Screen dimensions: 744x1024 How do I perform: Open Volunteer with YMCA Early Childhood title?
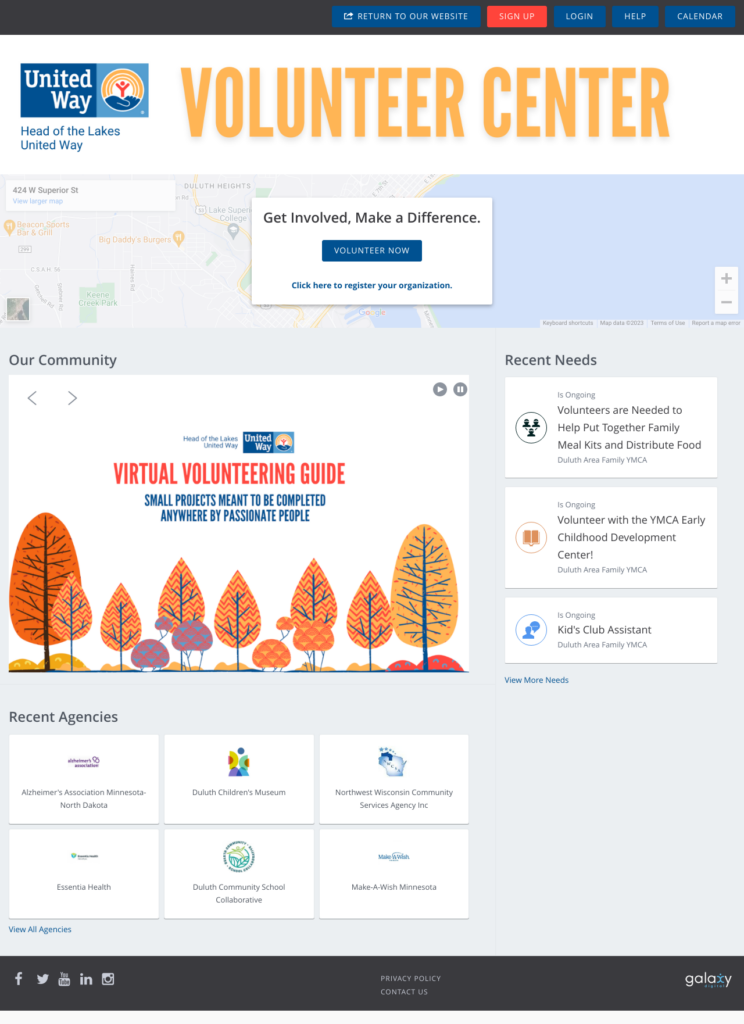631,537
